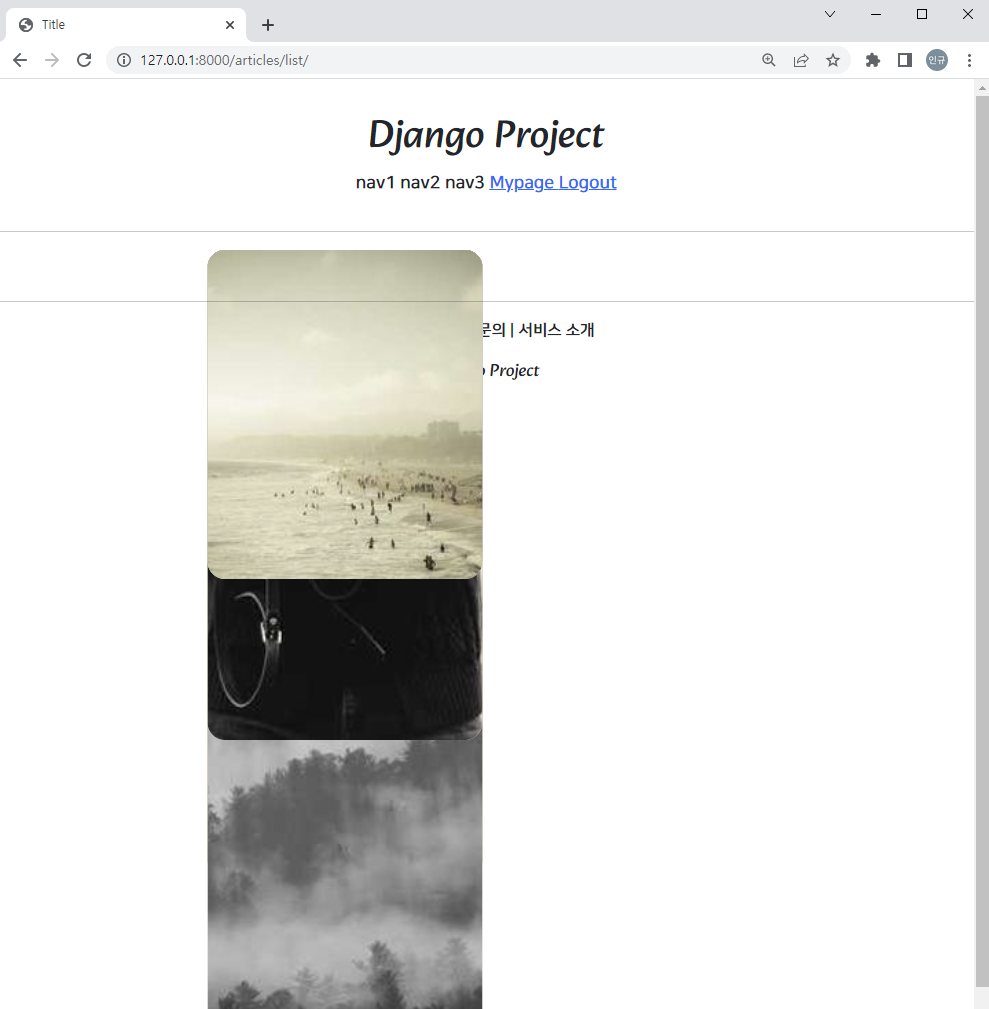Select the Title browser tab
Screen dimensions: 989x1009
[x=126, y=25]
